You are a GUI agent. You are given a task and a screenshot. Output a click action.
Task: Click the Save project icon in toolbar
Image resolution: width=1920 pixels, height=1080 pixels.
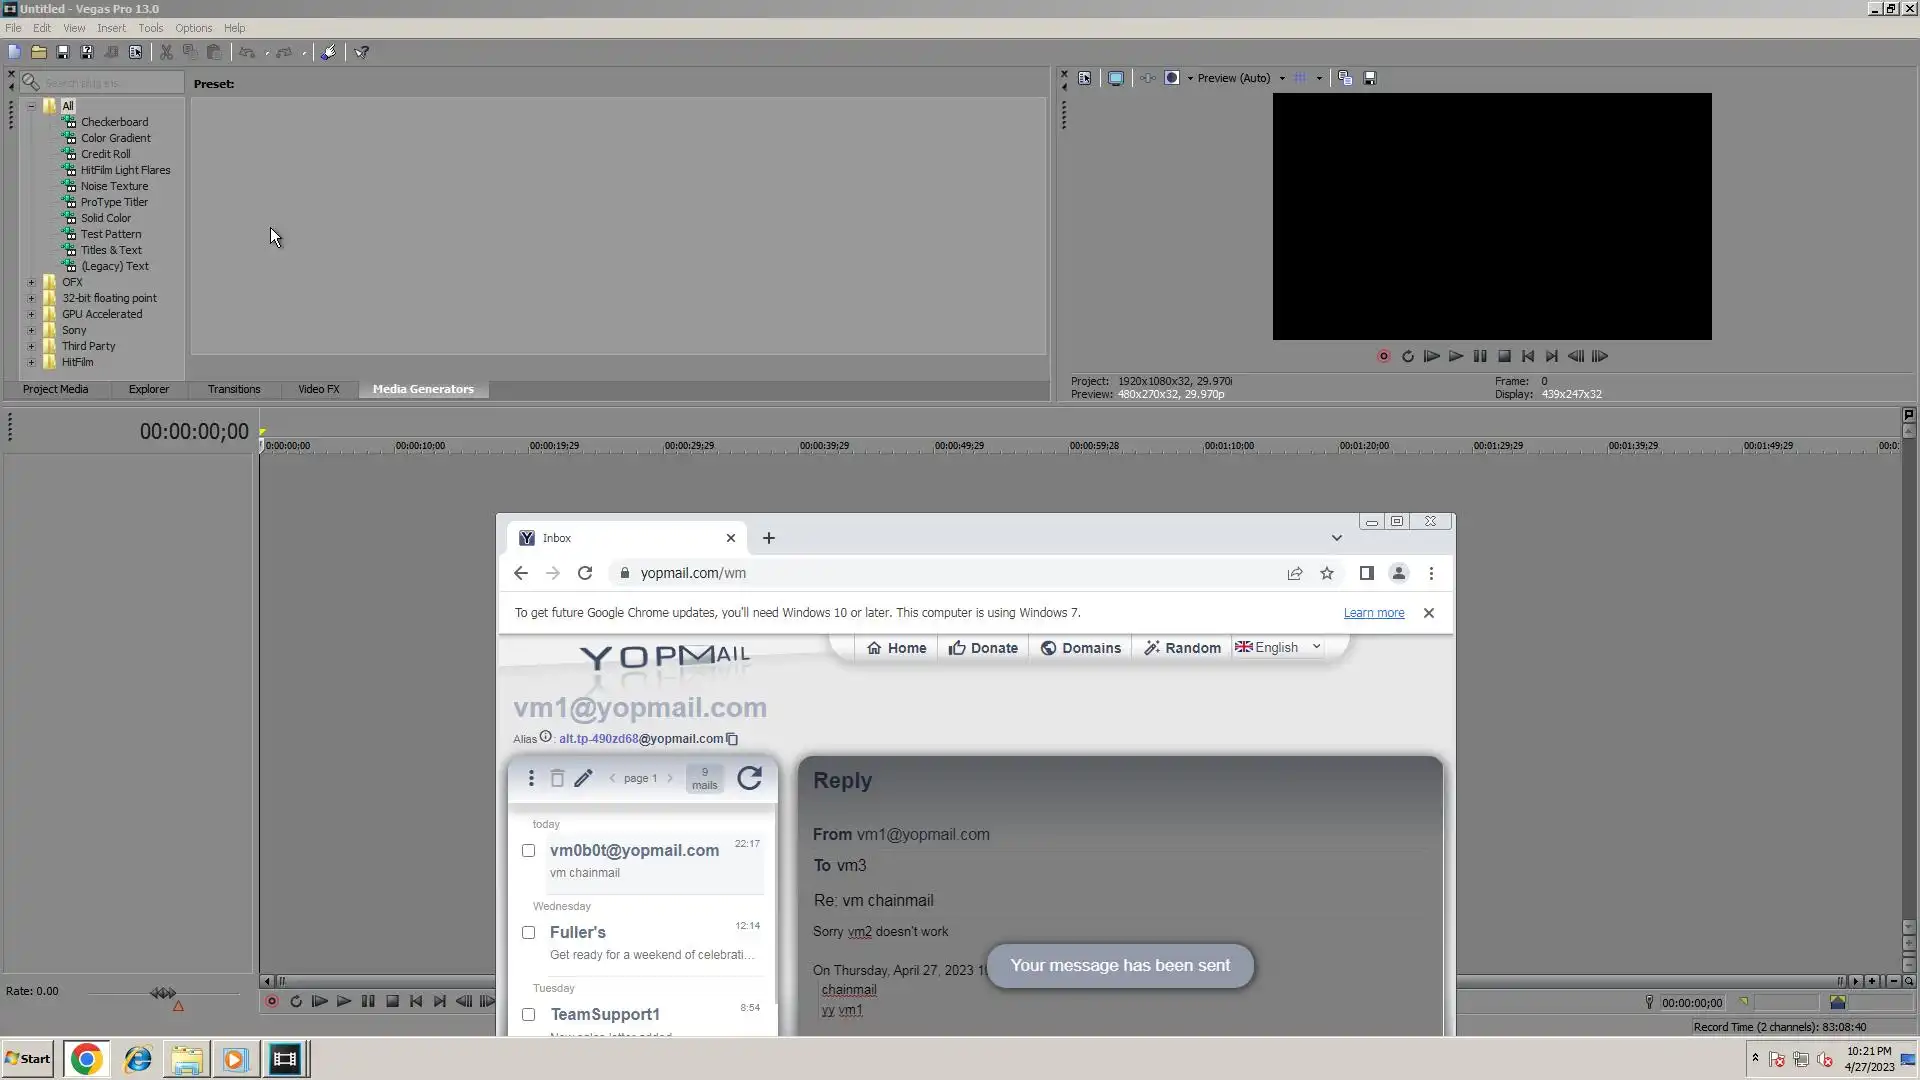(62, 52)
